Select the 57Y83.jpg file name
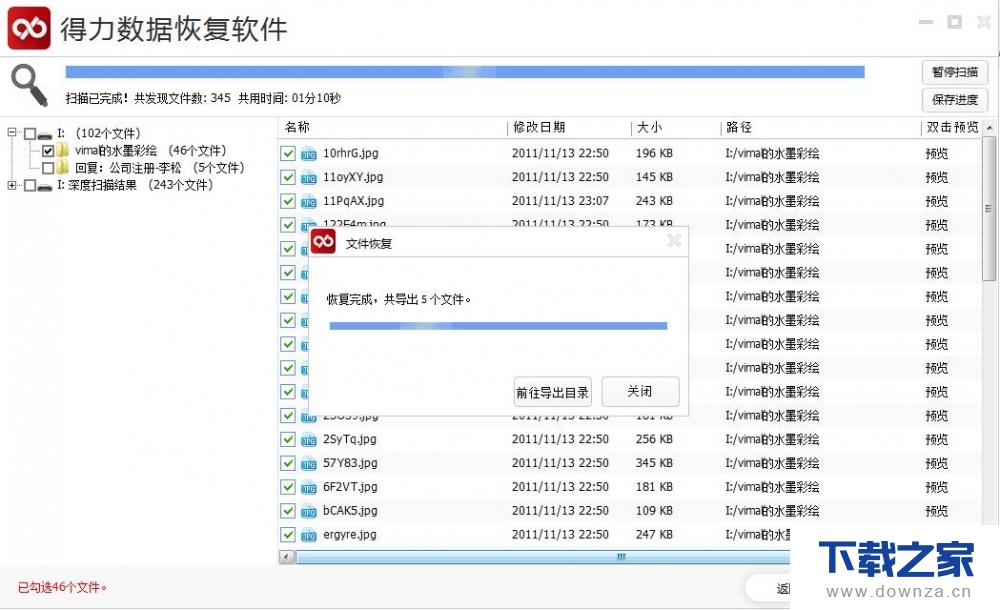1000x610 pixels. (x=350, y=463)
